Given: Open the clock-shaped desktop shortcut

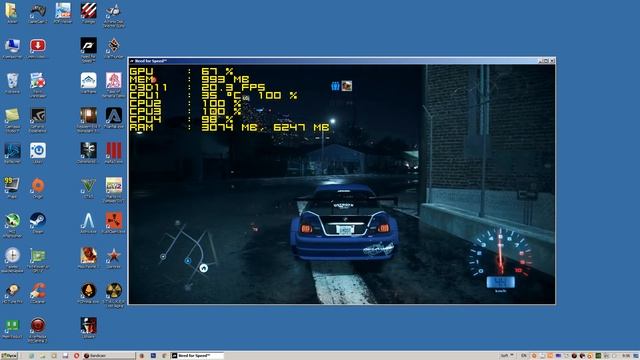Looking at the screenshot, I should pos(12,256).
